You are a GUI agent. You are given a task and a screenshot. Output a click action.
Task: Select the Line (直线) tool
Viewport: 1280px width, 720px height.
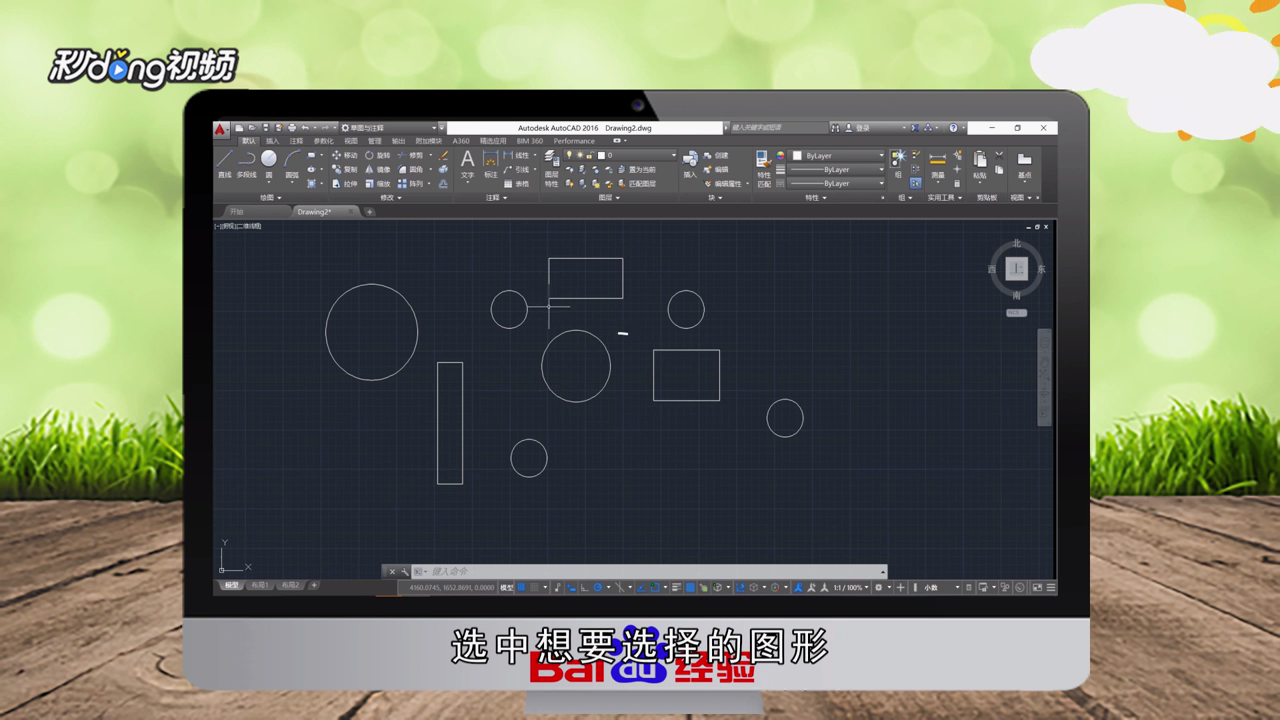[224, 163]
